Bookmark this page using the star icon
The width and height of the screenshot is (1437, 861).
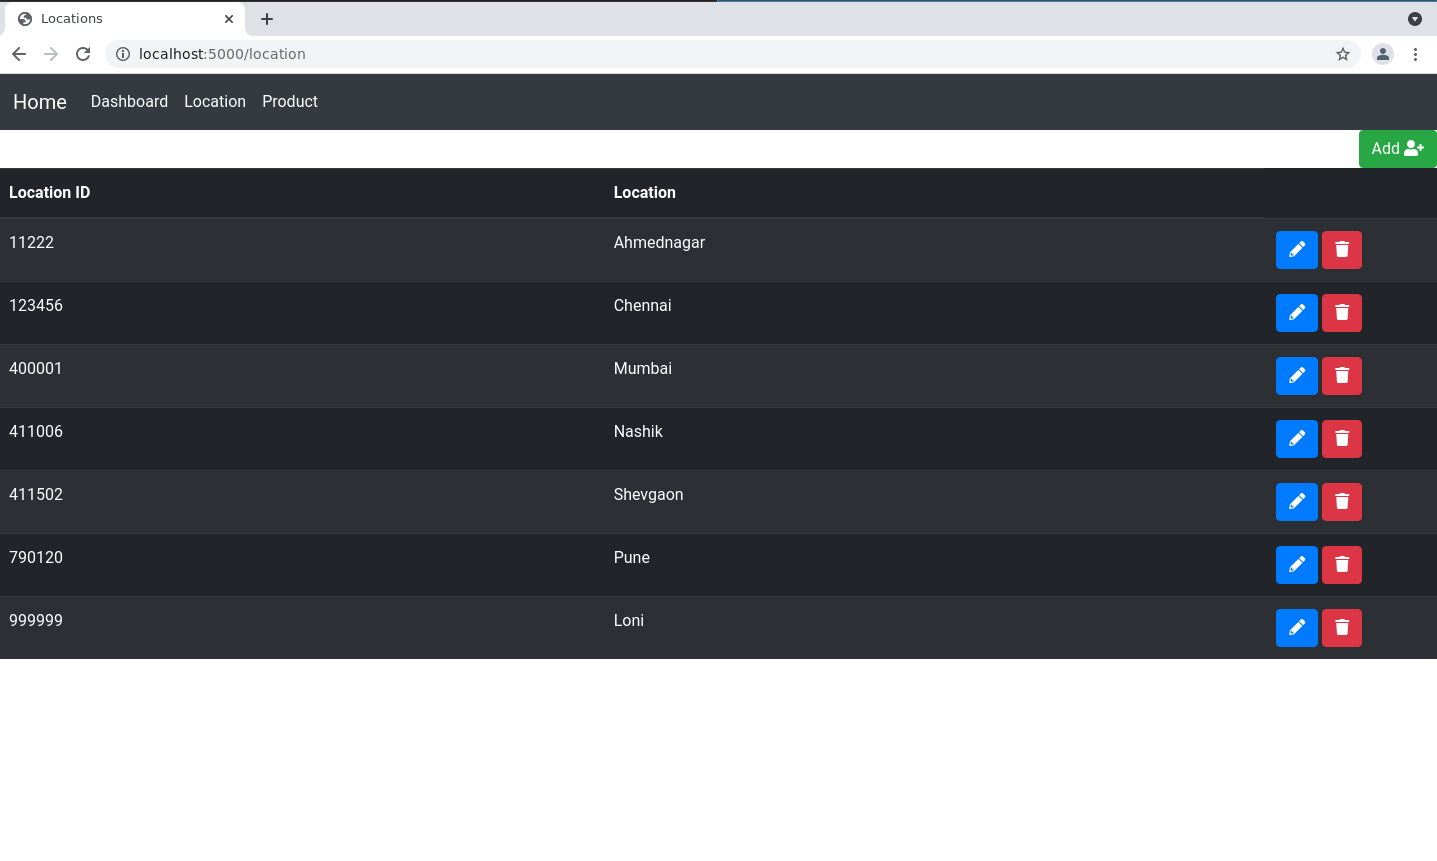click(1343, 54)
